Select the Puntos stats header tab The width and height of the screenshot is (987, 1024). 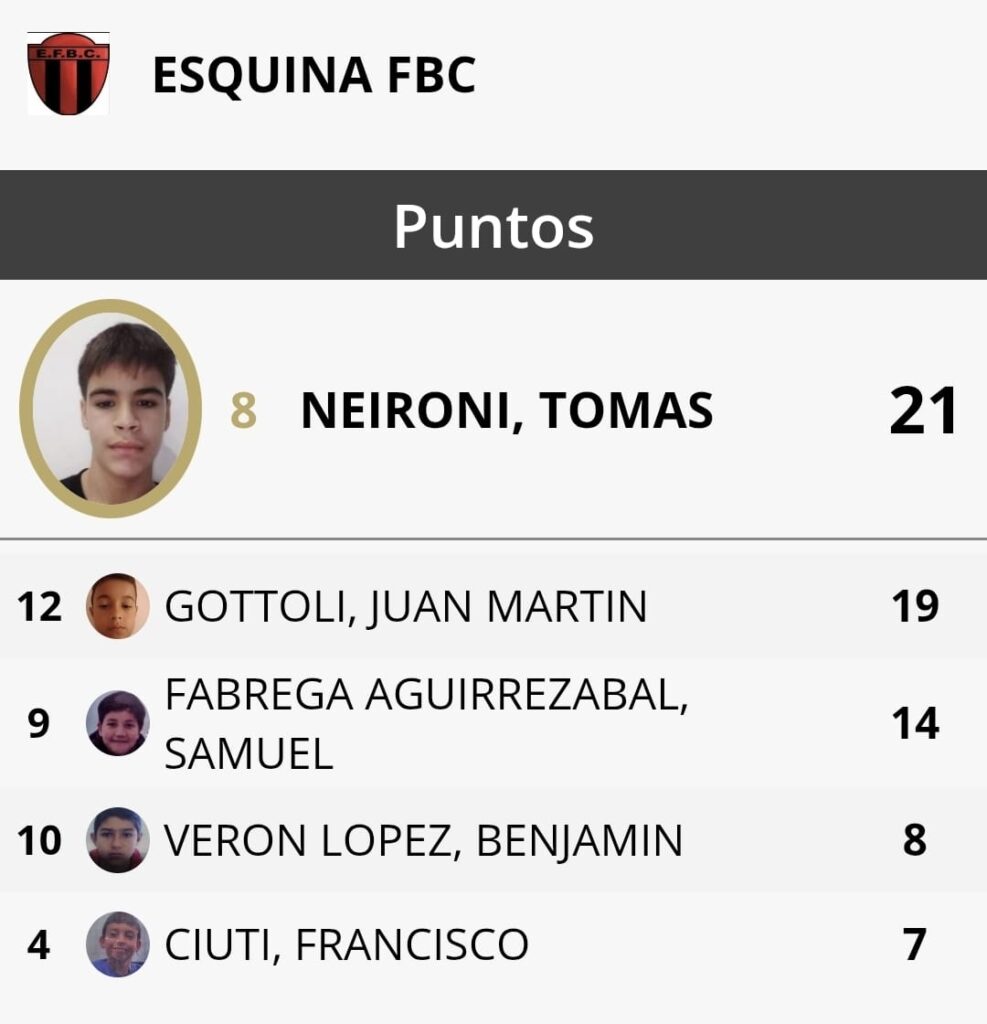point(493,227)
